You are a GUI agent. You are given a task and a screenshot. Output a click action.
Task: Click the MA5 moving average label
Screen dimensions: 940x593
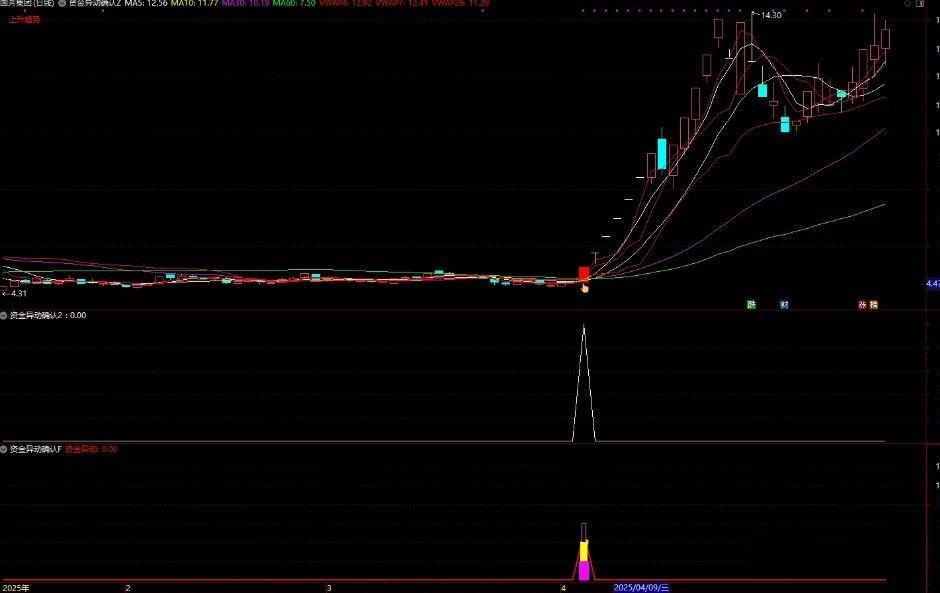146,4
